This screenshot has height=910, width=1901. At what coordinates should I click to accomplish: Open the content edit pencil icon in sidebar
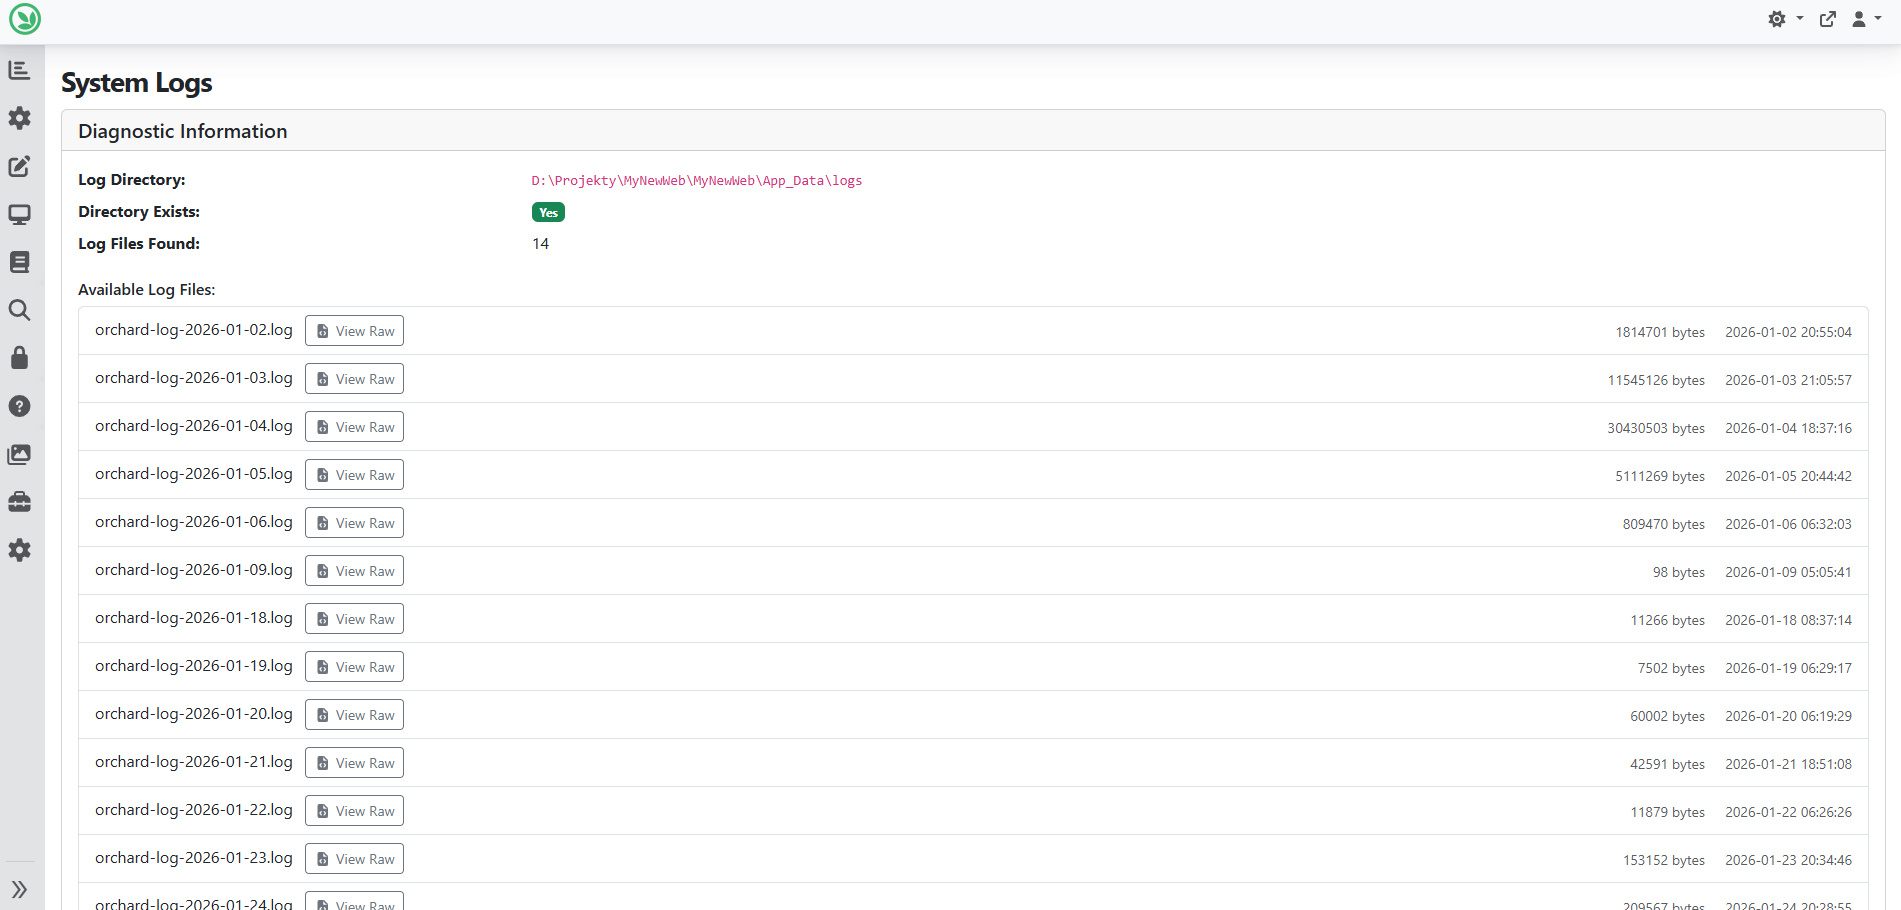click(19, 166)
